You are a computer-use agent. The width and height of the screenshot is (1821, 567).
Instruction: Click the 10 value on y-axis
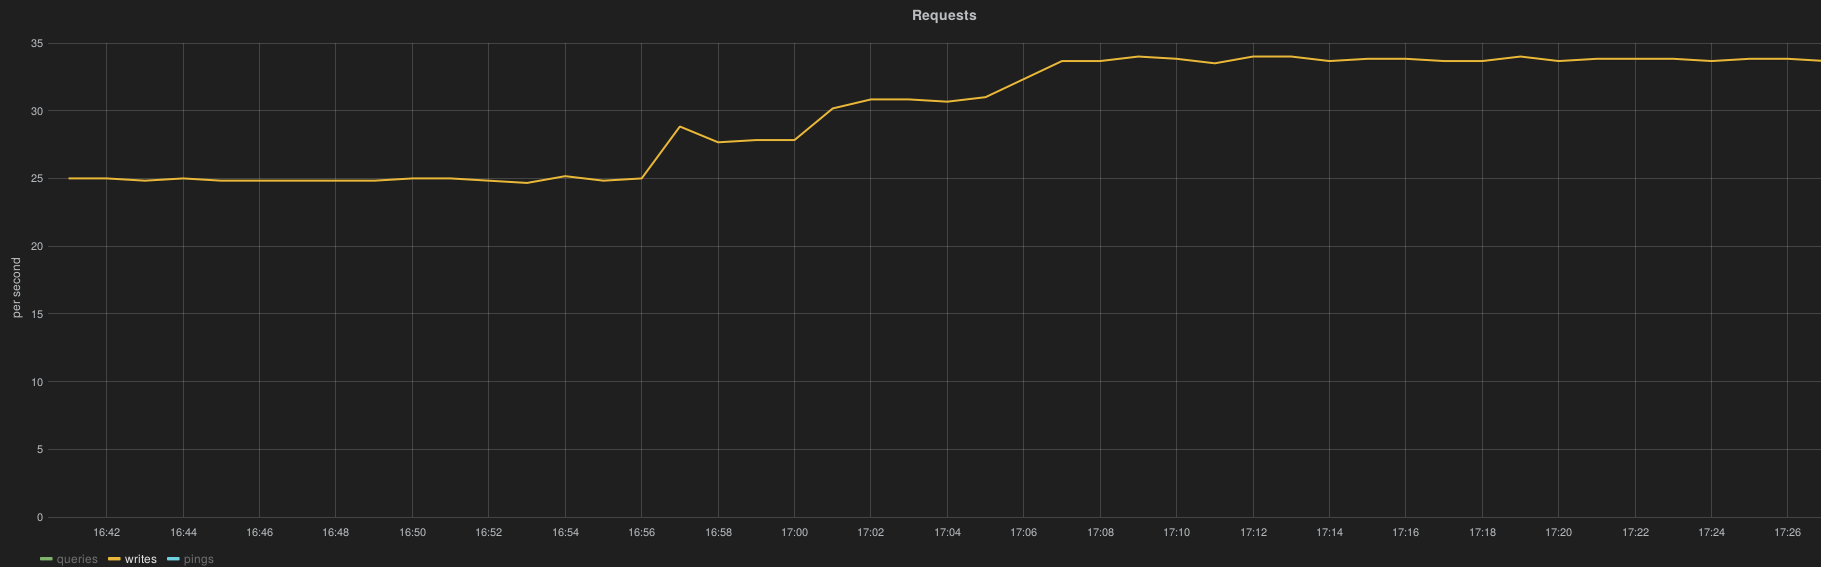click(x=37, y=382)
